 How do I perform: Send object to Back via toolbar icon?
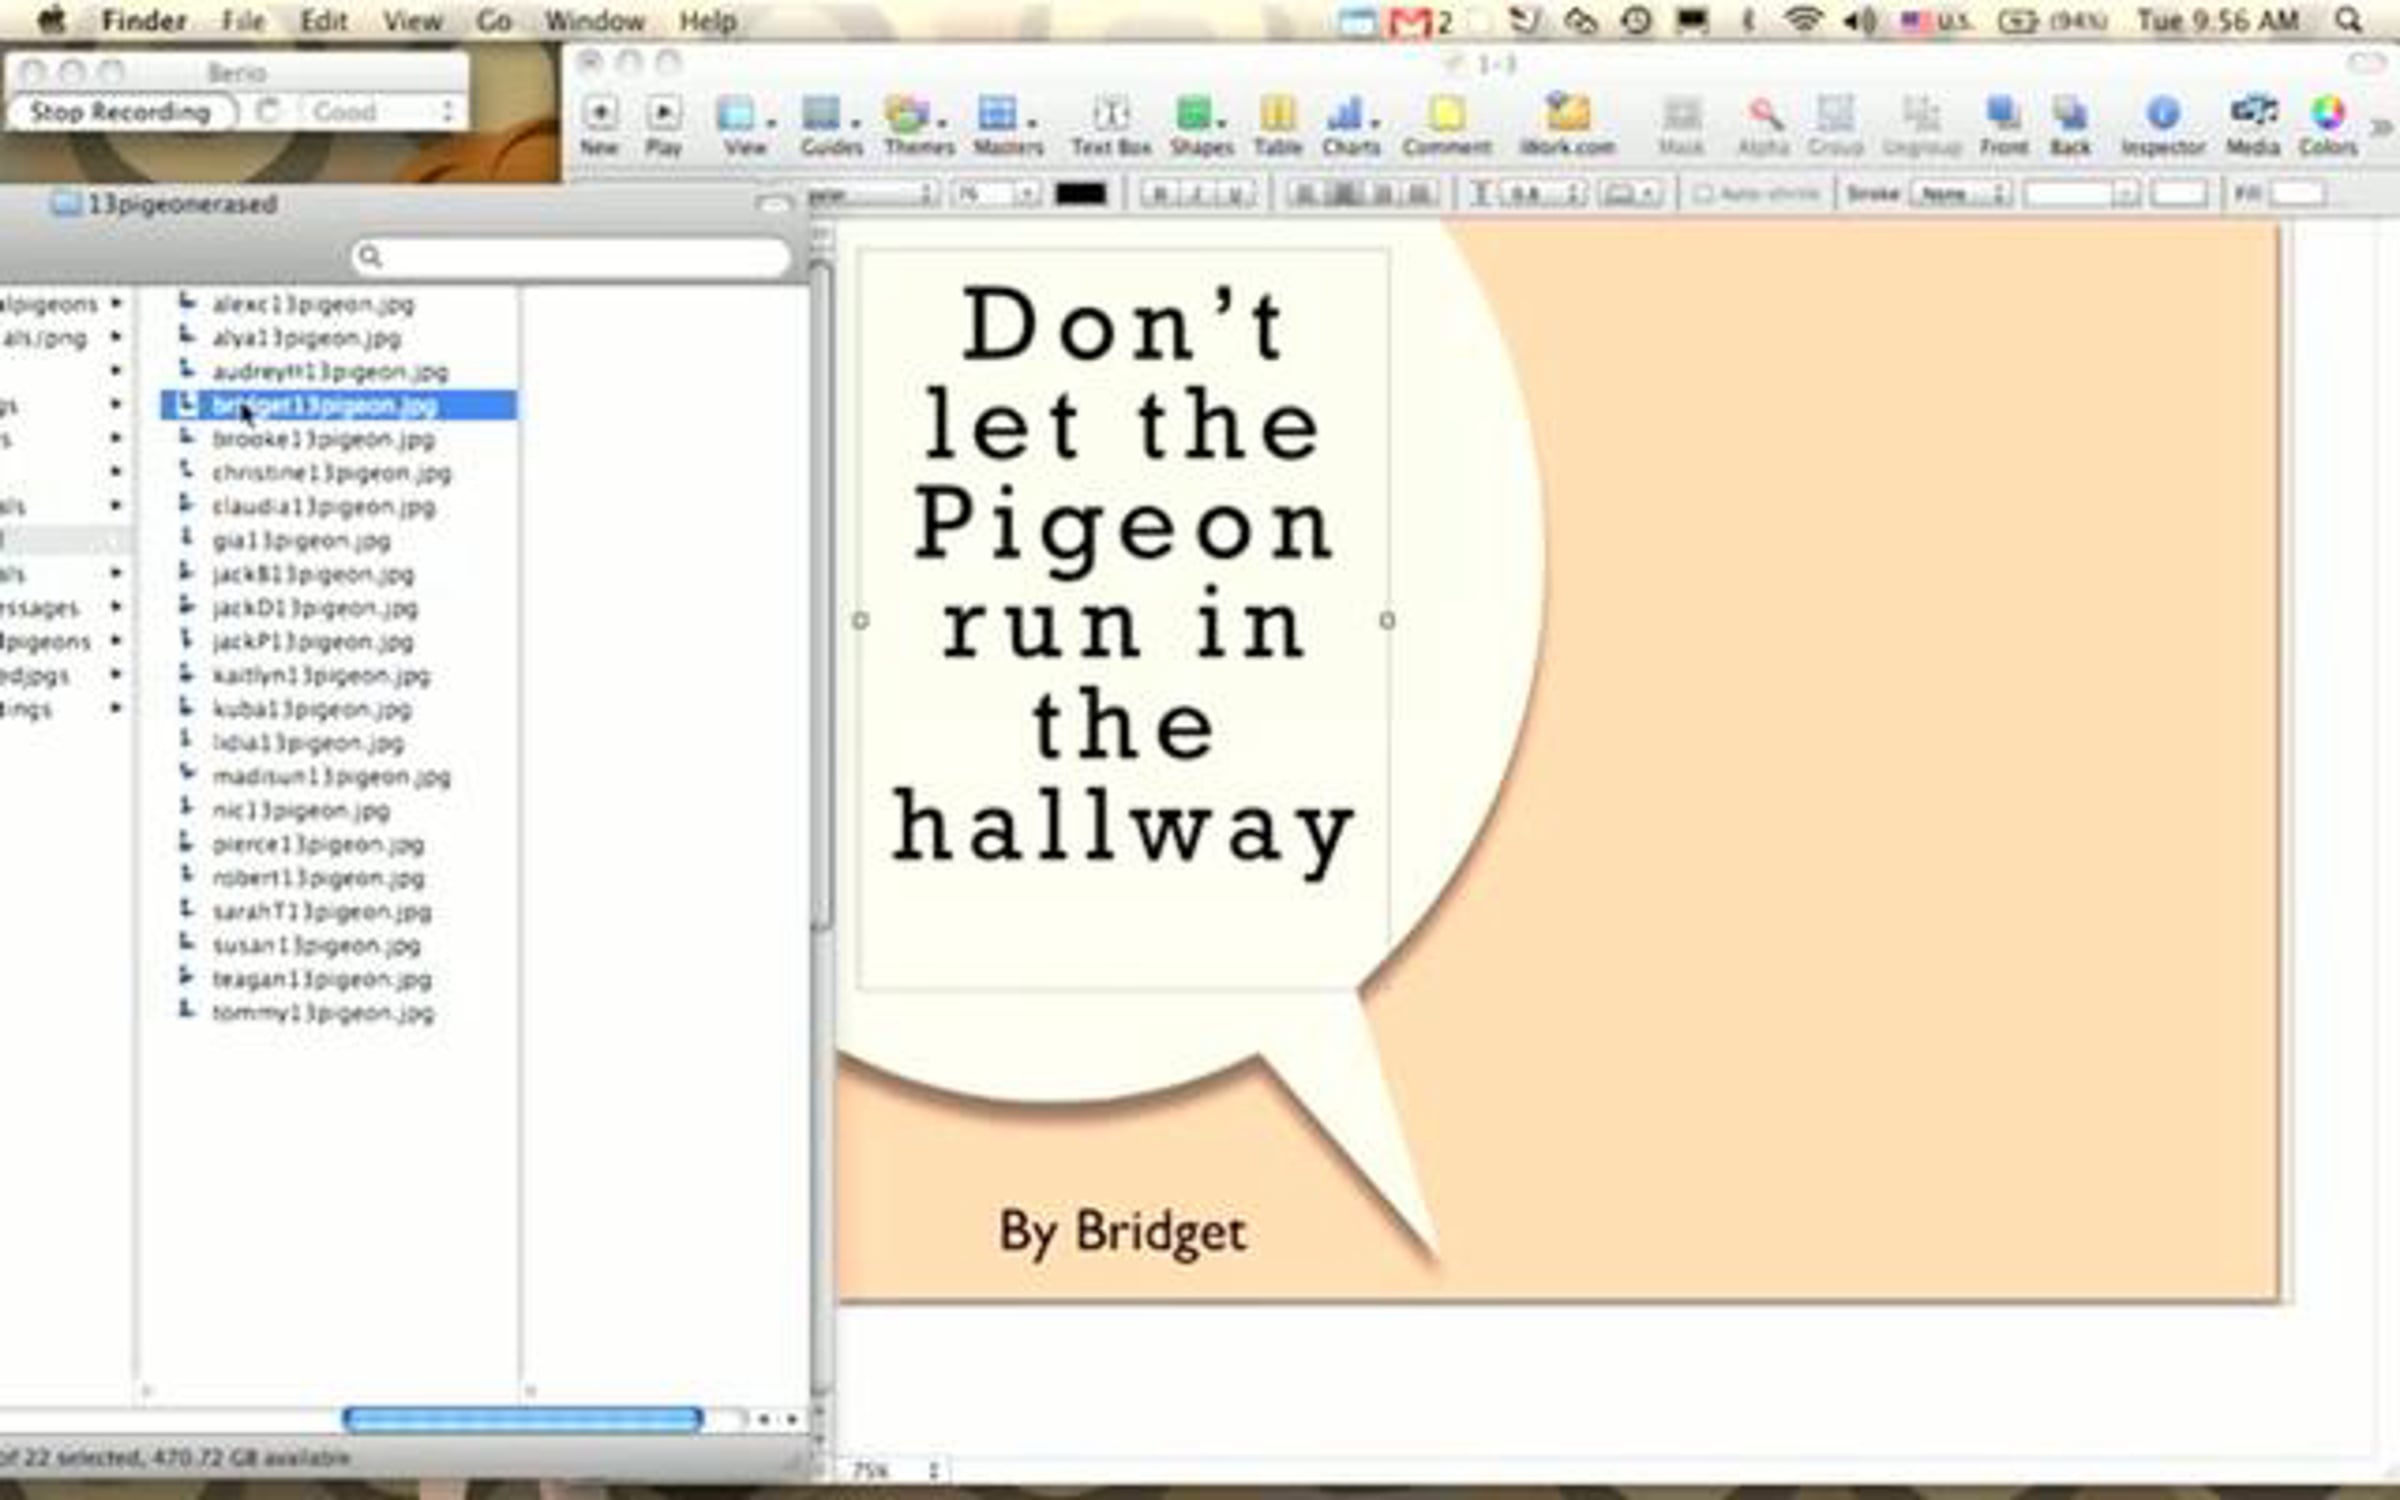pyautogui.click(x=2070, y=113)
